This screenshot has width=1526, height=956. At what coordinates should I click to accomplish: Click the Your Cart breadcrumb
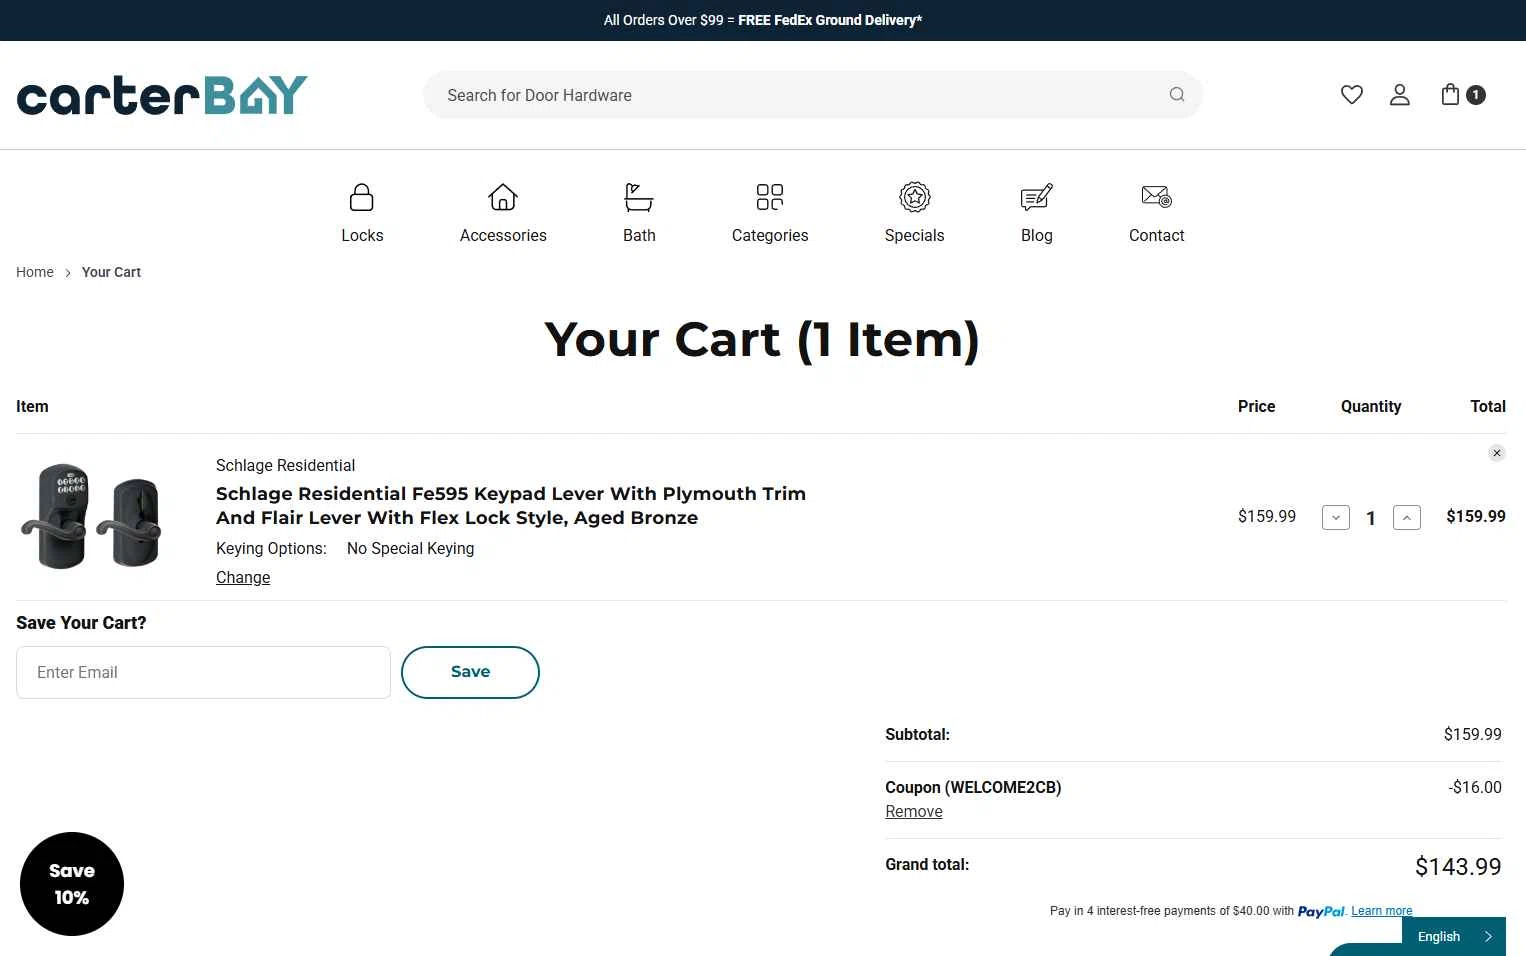click(x=111, y=272)
